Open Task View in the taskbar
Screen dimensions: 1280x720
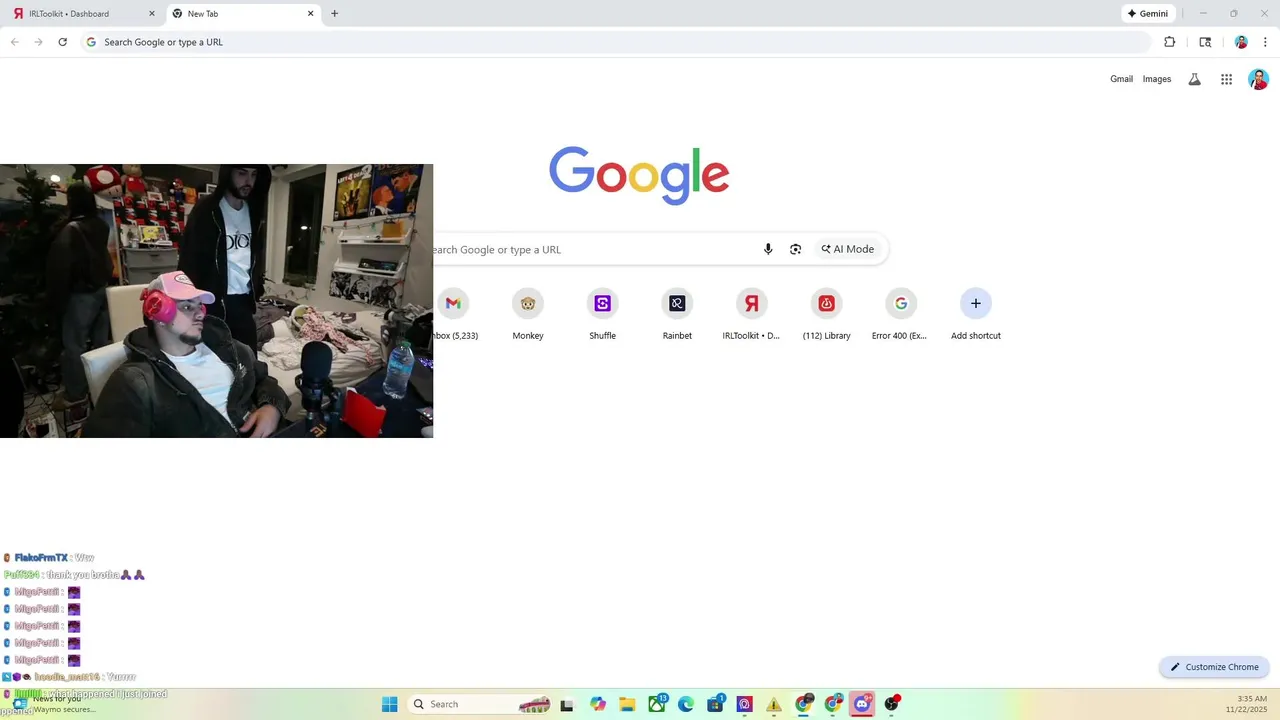[x=567, y=704]
